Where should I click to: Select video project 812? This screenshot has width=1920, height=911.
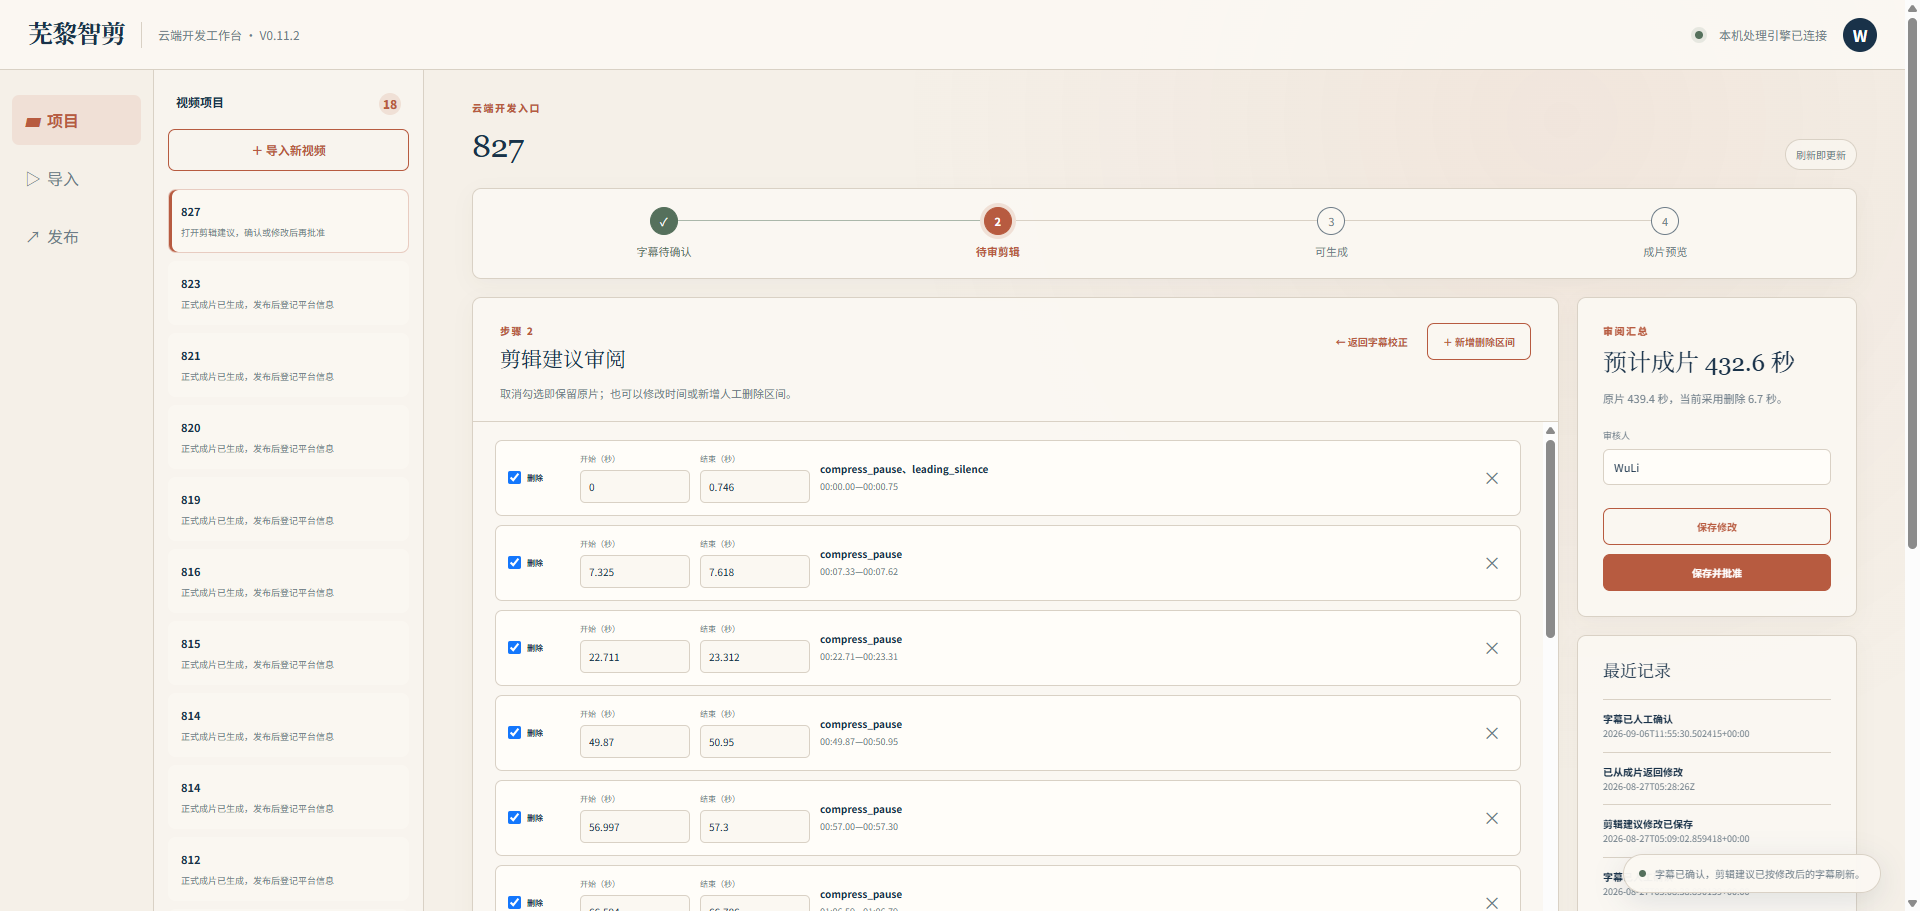(x=288, y=869)
